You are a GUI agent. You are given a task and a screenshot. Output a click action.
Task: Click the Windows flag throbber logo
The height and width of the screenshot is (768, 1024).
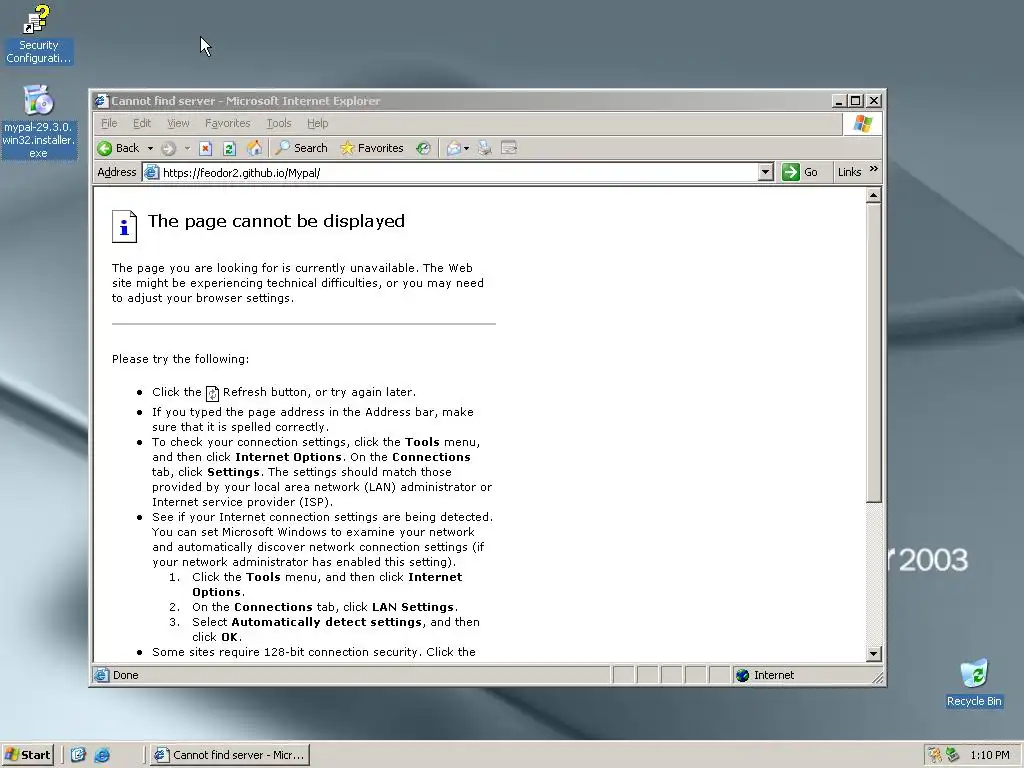coord(863,123)
